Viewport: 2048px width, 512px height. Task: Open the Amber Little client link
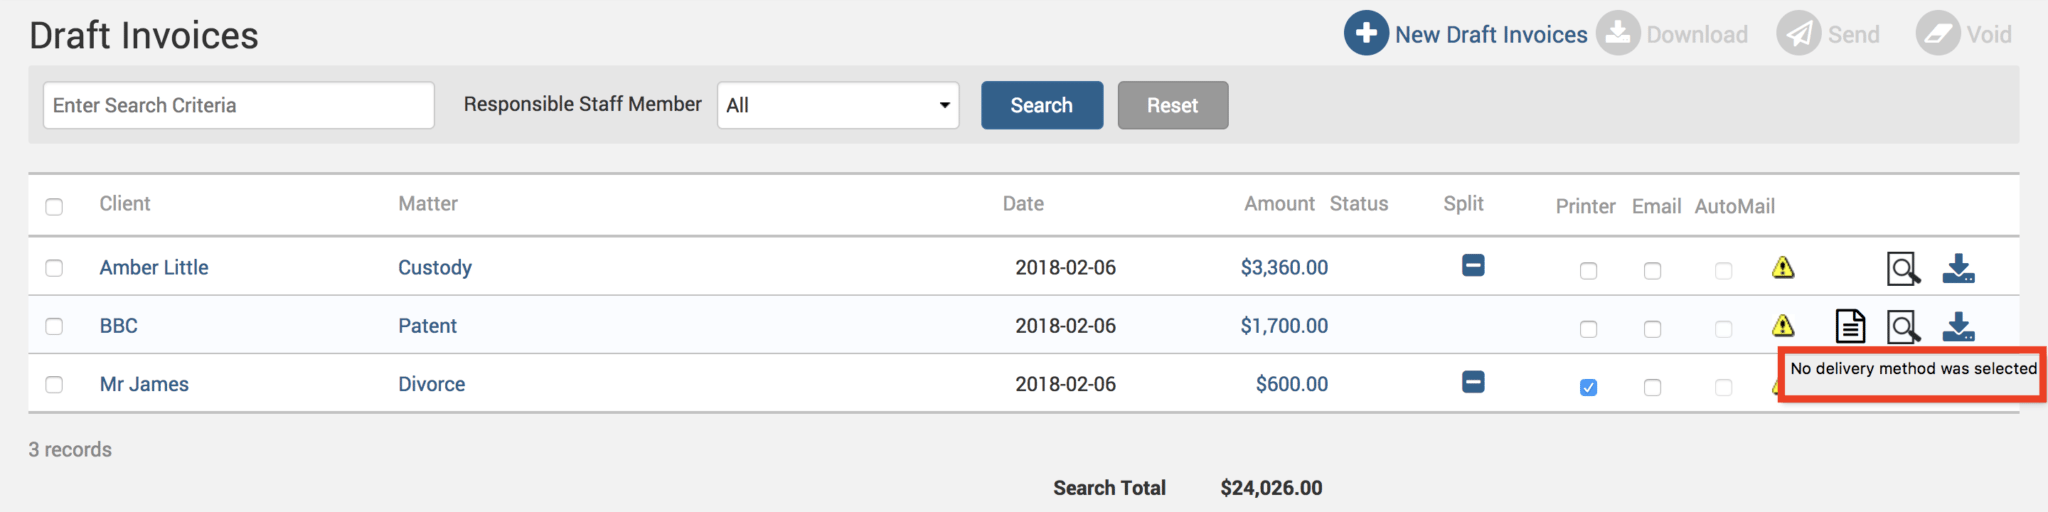(x=154, y=268)
